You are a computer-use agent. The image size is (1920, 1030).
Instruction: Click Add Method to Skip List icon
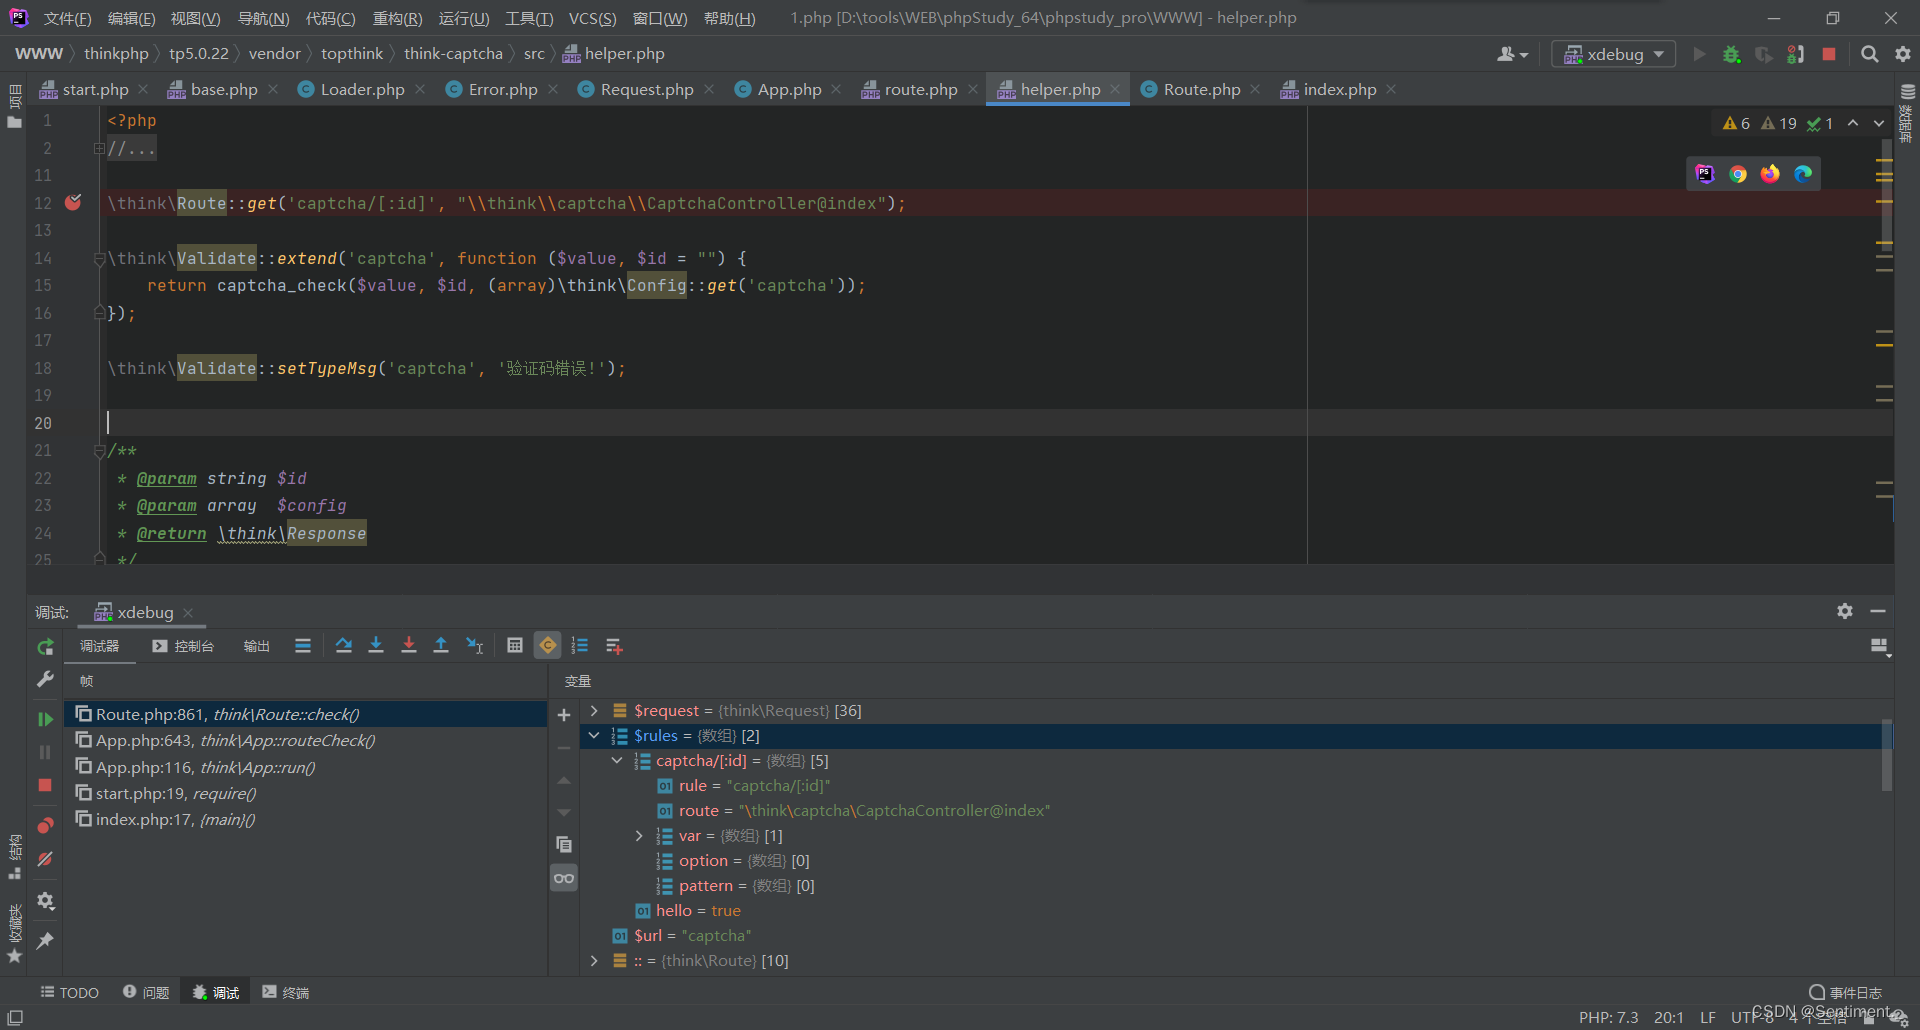tap(614, 646)
